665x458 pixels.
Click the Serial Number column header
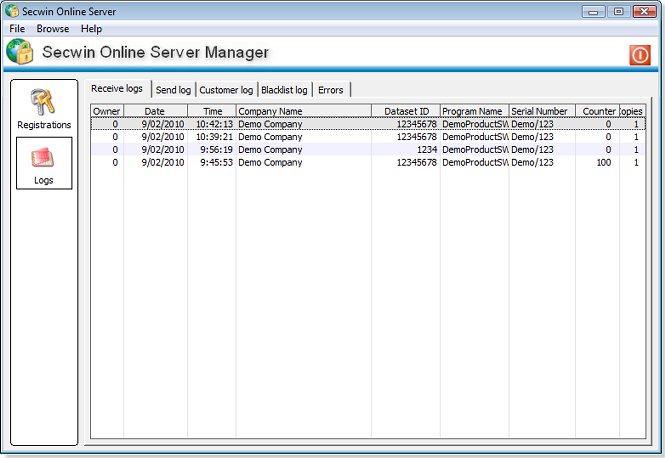pos(539,111)
